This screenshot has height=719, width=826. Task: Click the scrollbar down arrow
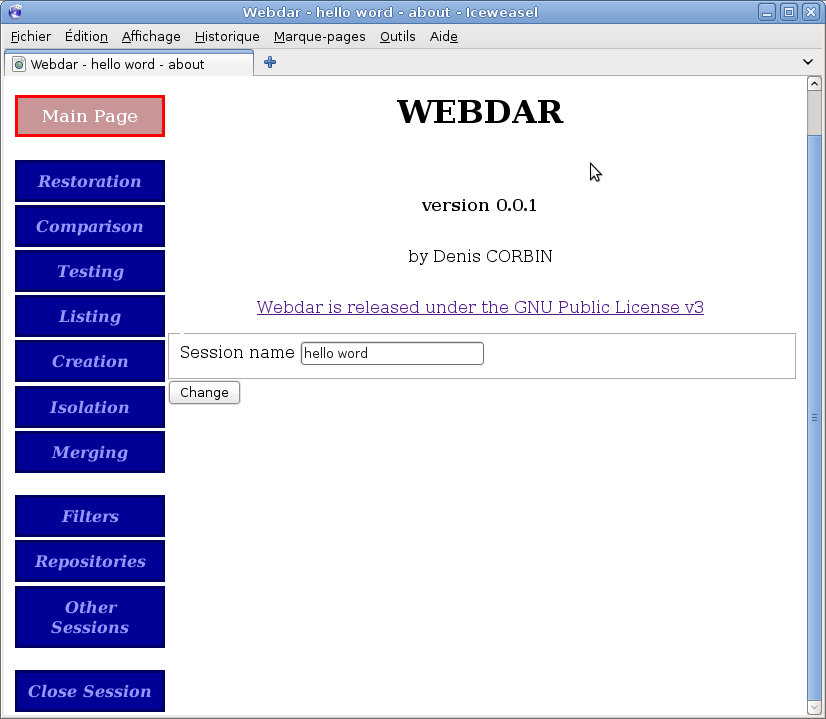[815, 707]
